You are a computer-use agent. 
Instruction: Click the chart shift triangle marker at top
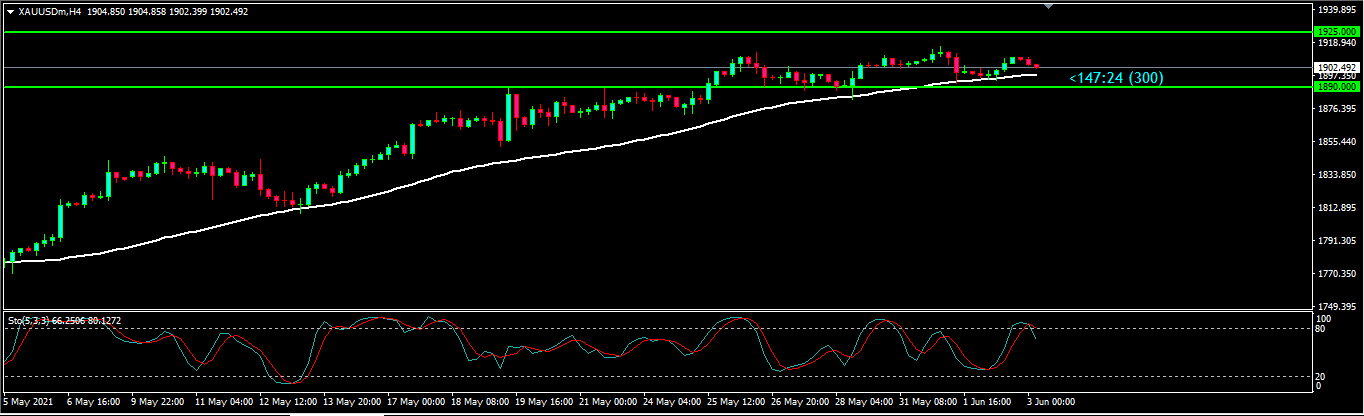1048,6
